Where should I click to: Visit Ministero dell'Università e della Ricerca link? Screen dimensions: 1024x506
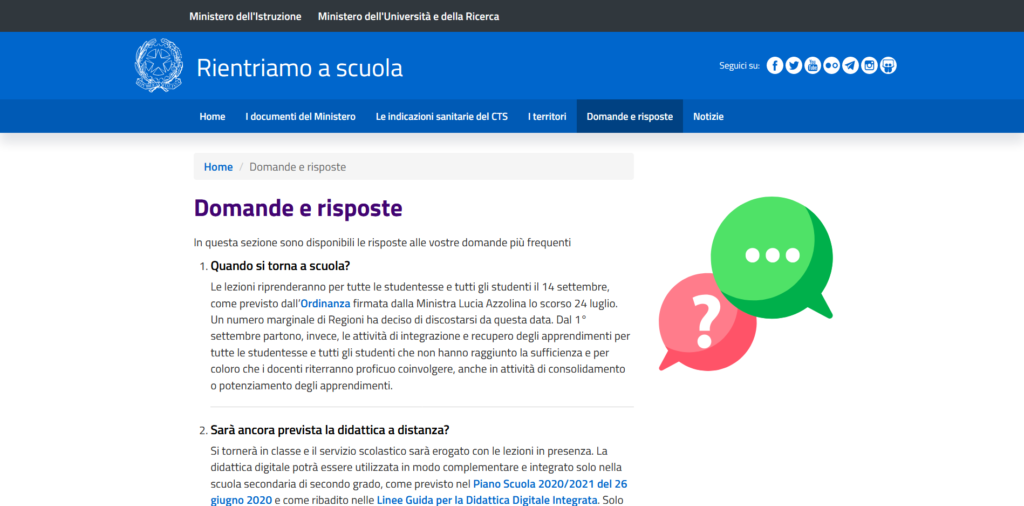pos(408,16)
